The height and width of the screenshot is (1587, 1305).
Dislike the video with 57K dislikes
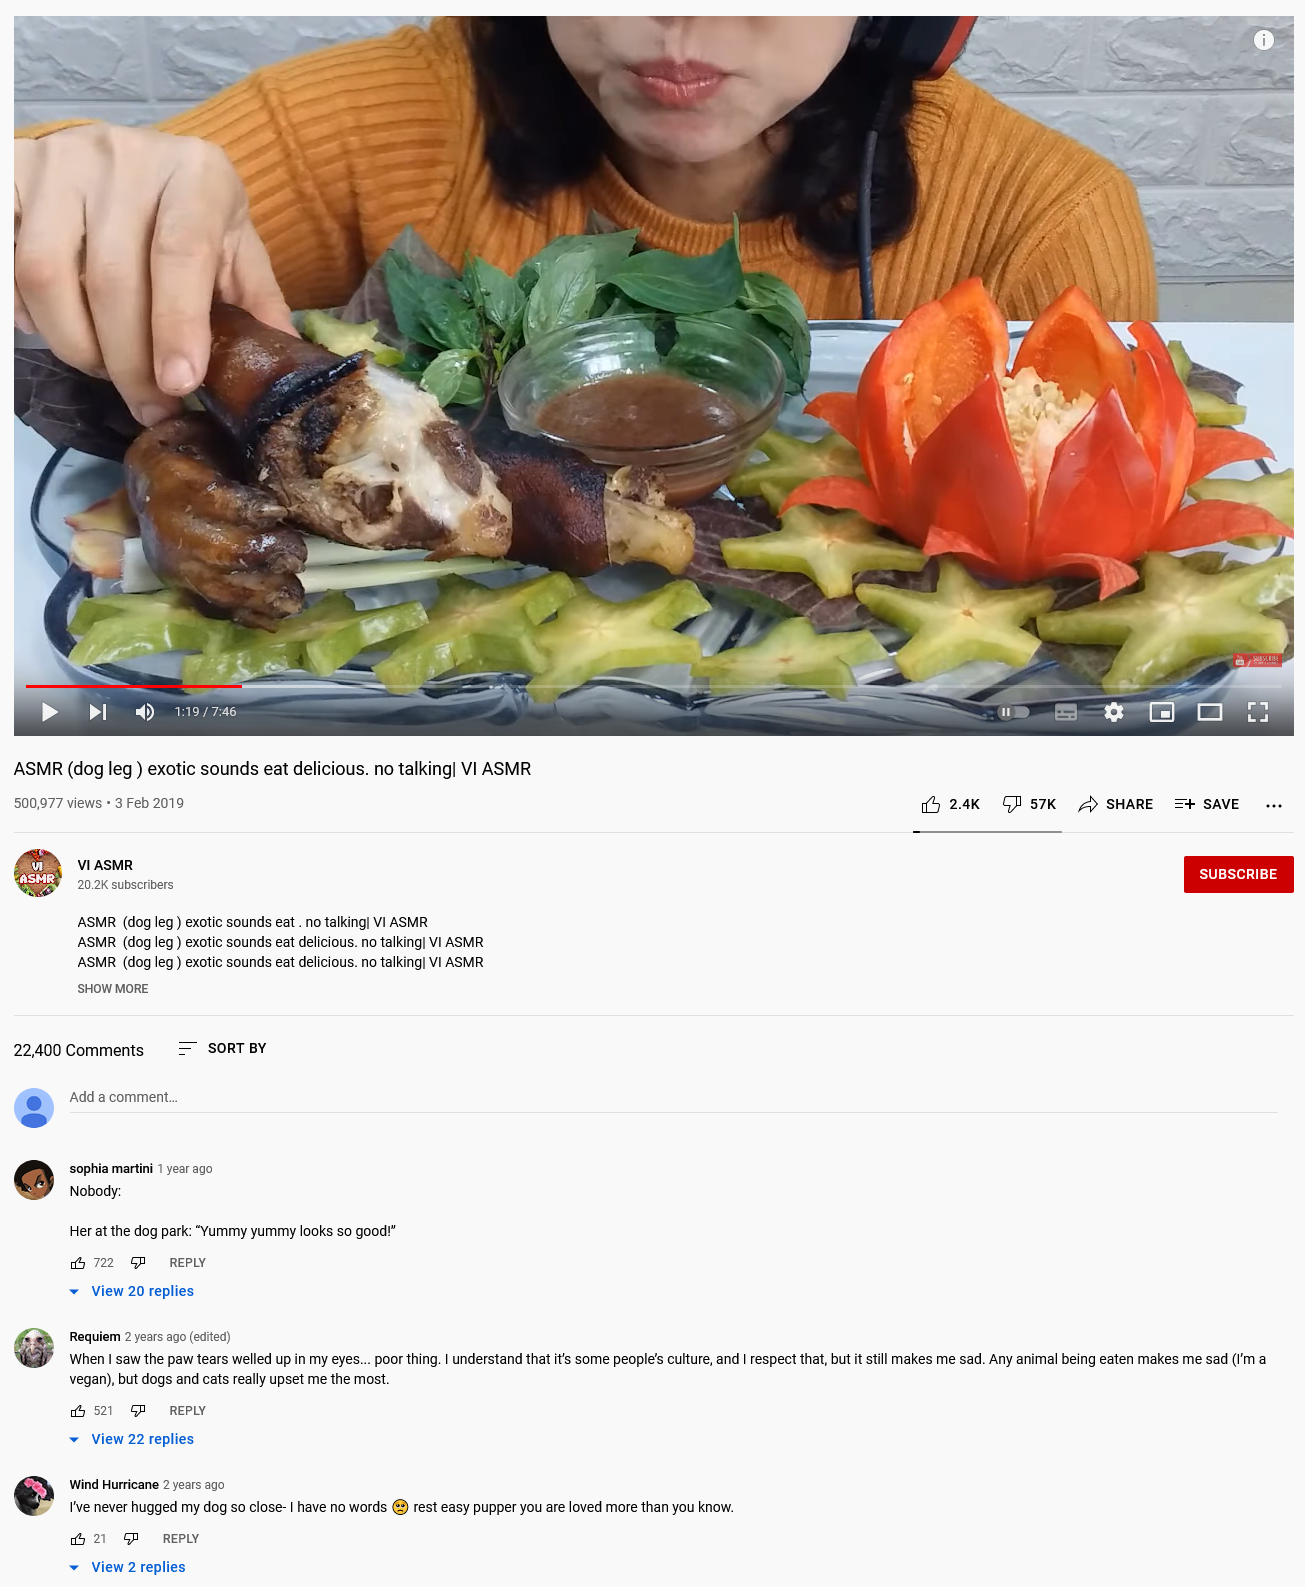1029,804
